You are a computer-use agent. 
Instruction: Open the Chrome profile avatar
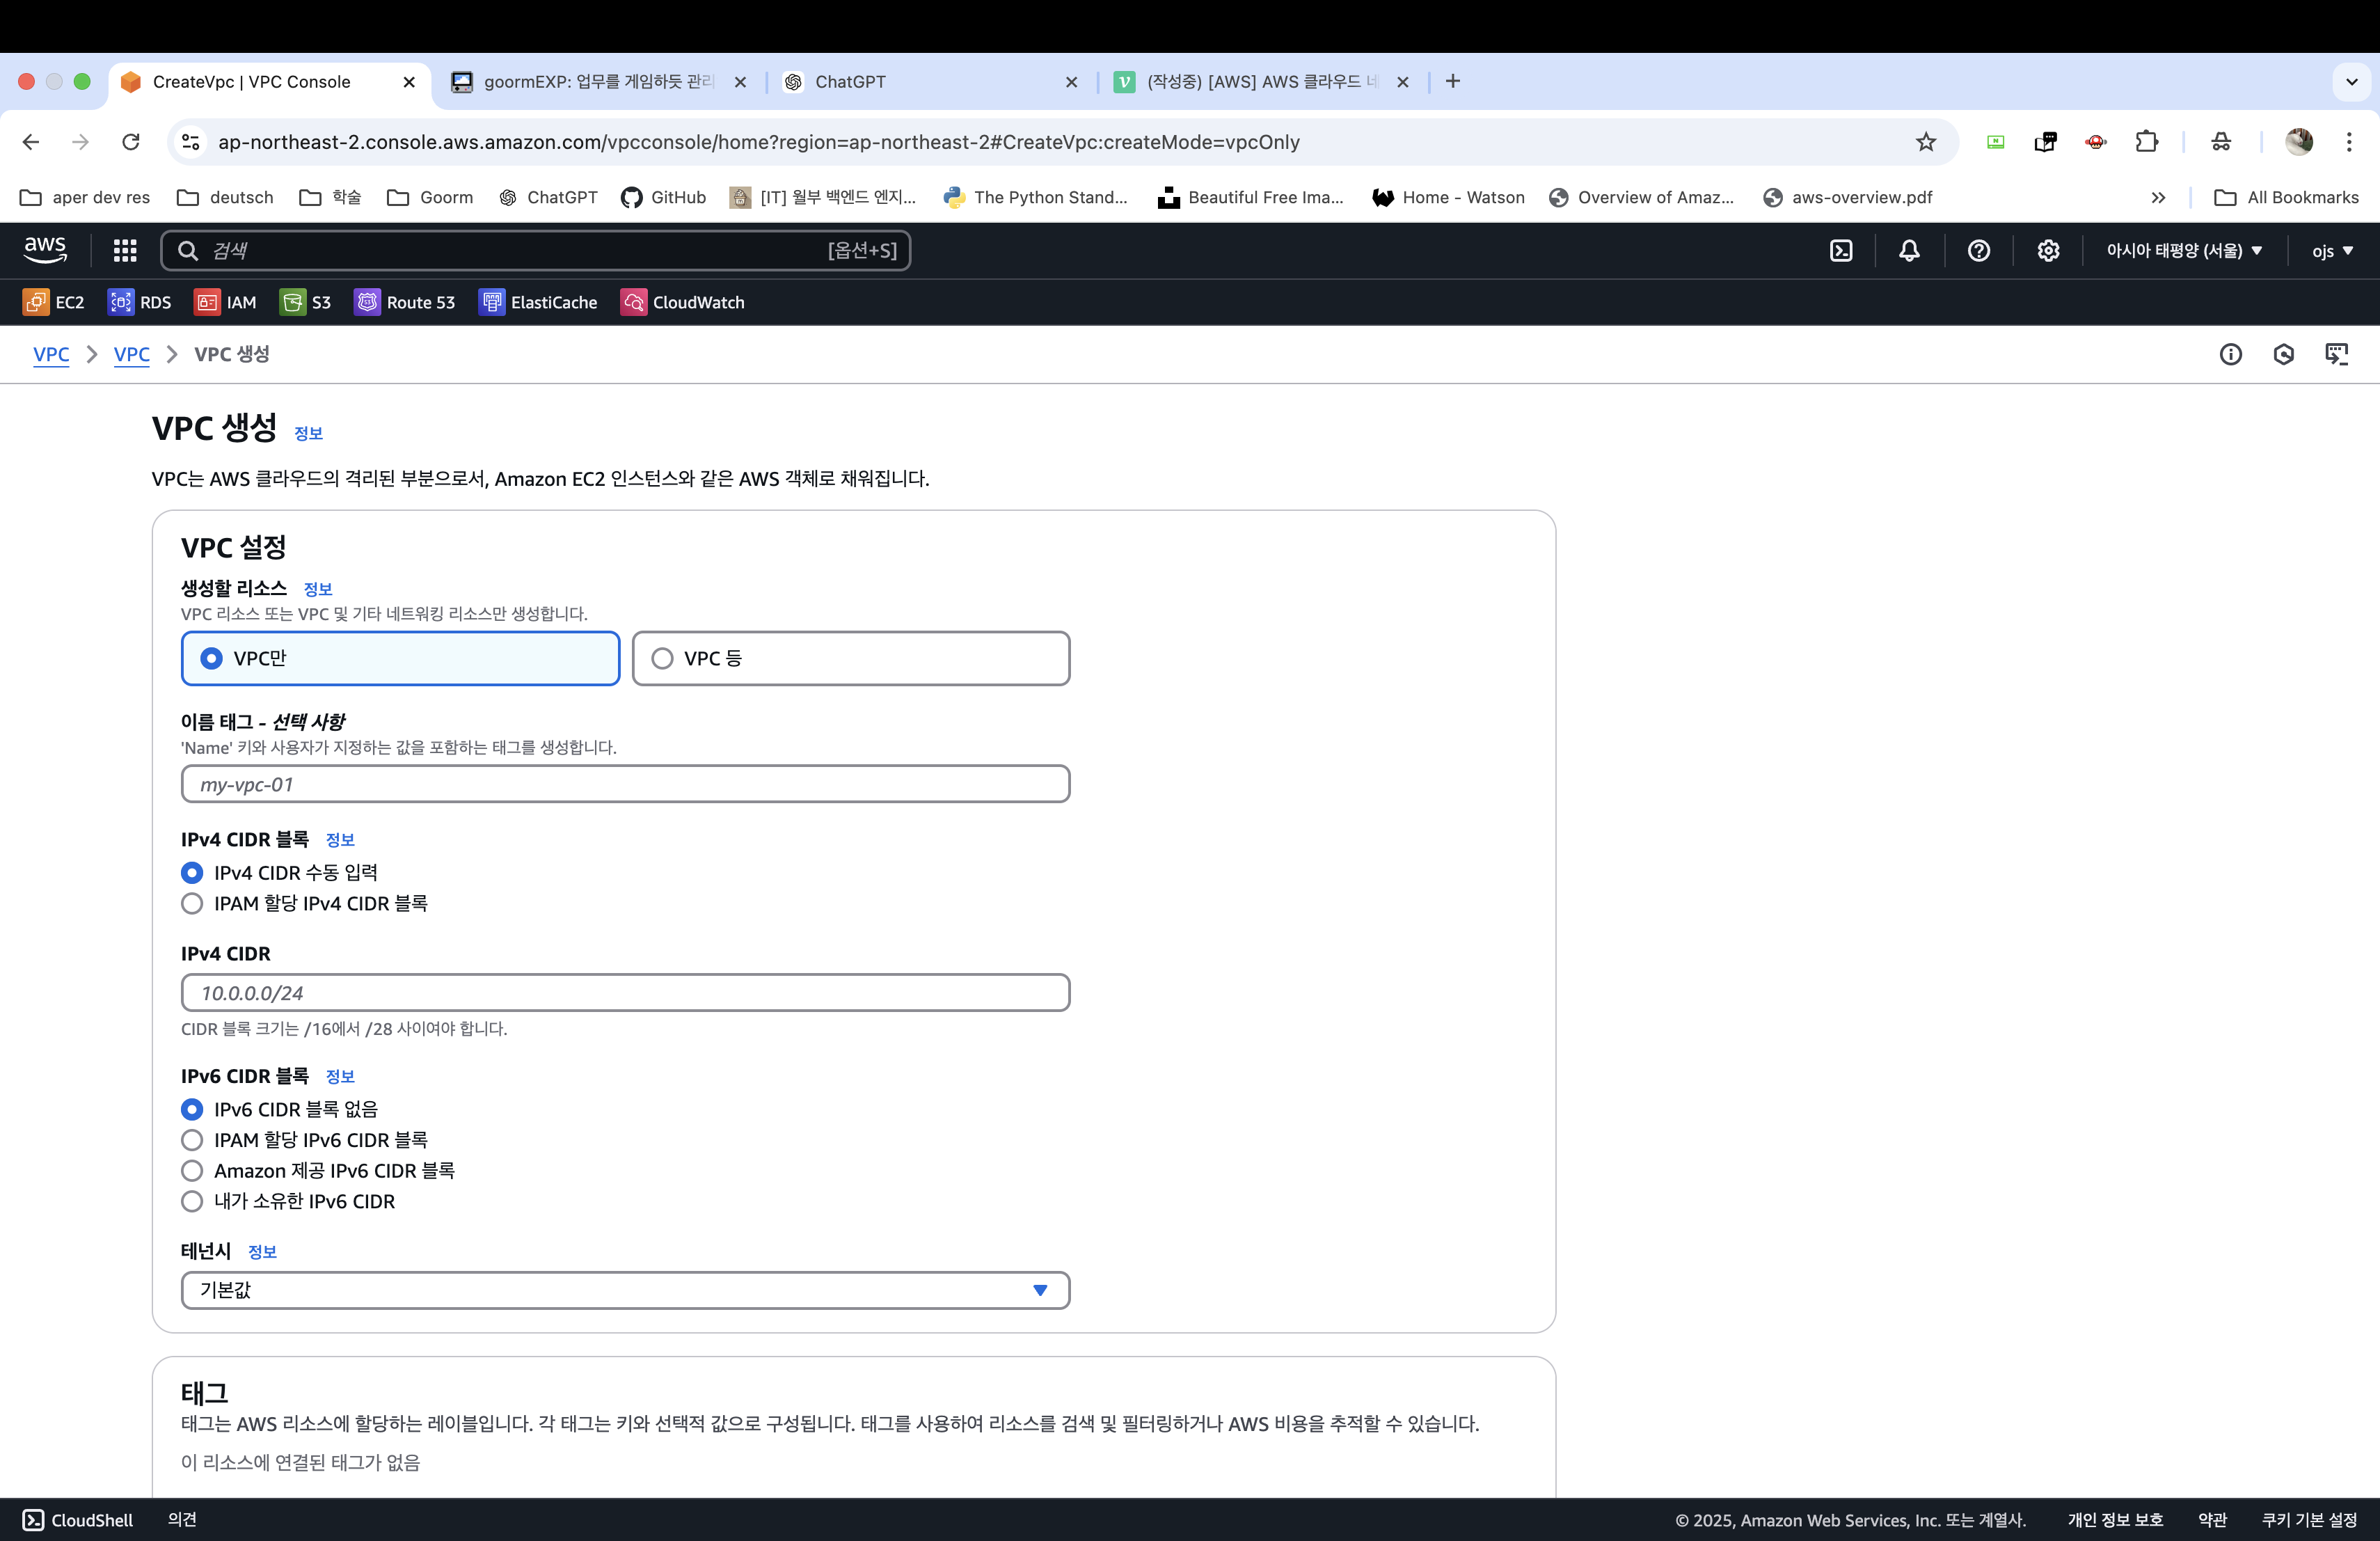[x=2299, y=142]
